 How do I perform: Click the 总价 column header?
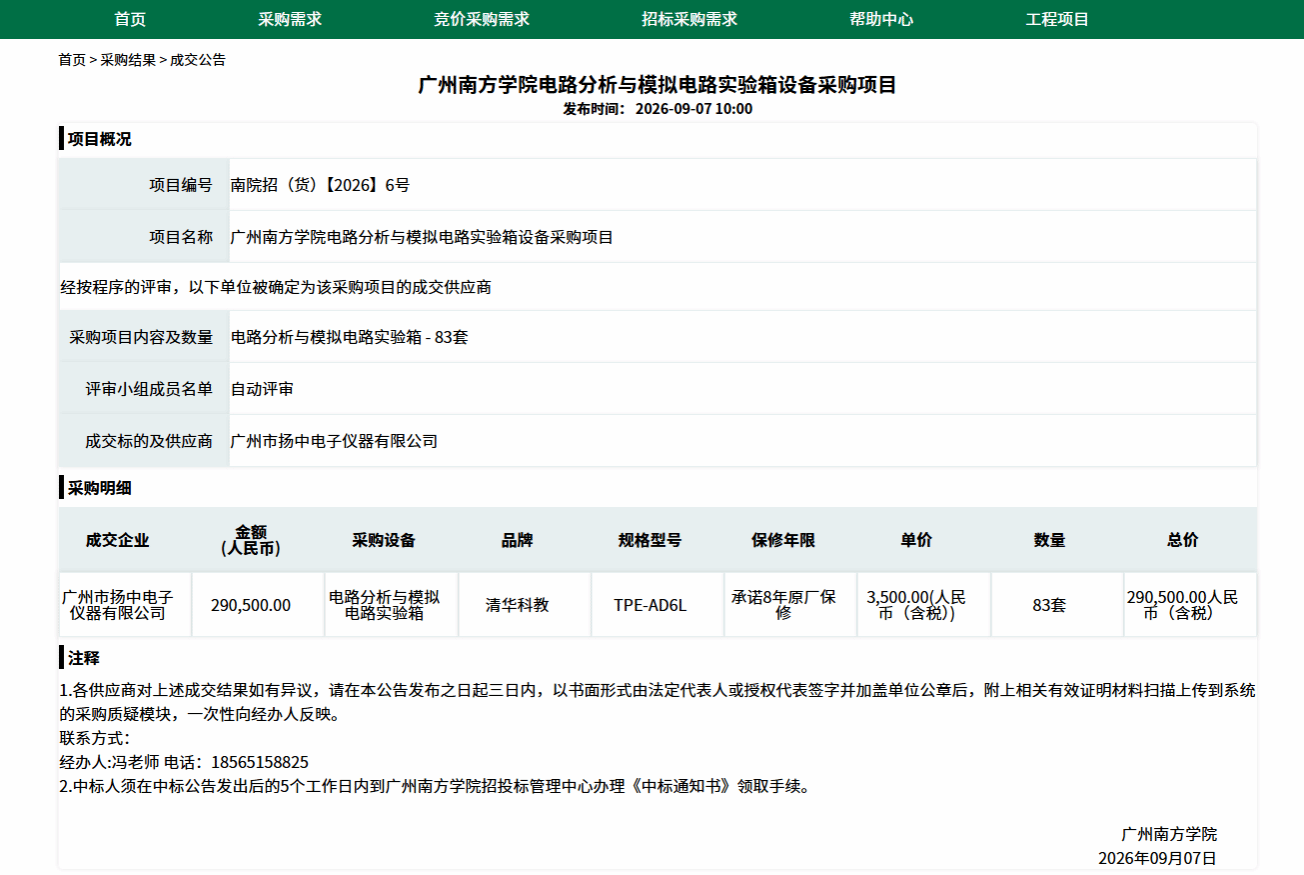click(1183, 540)
